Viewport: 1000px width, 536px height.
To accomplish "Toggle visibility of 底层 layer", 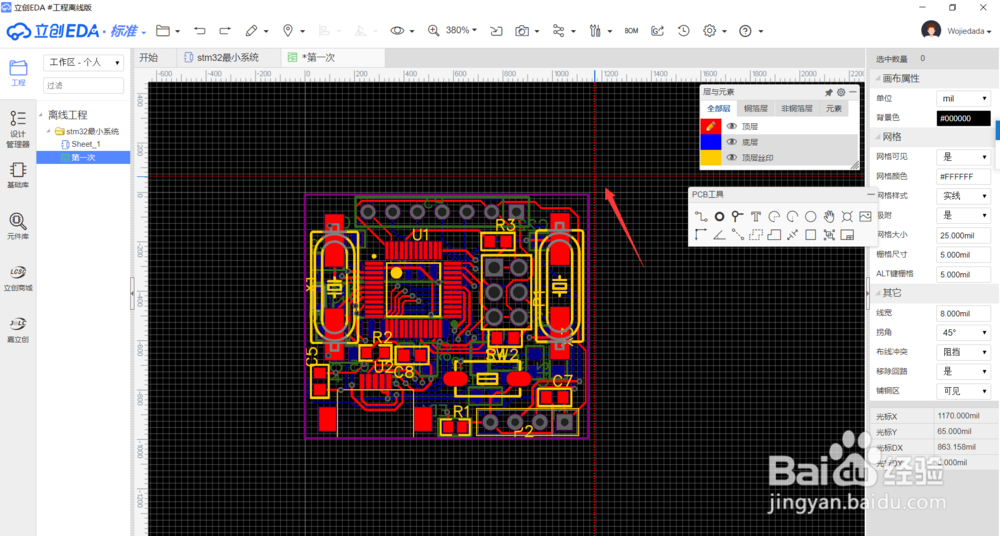I will (732, 142).
